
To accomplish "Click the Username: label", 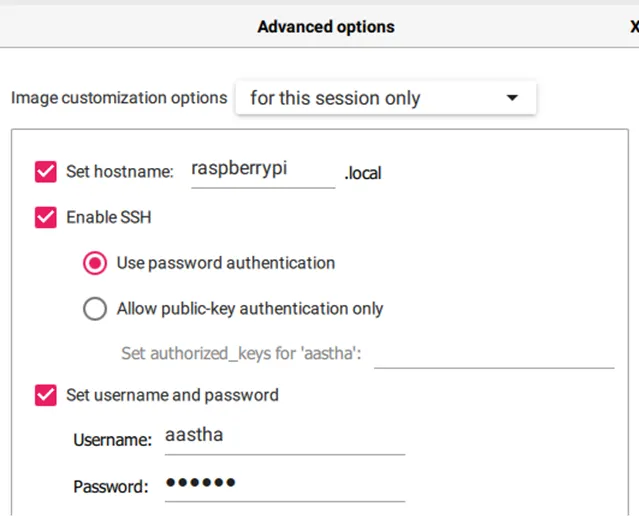I will pyautogui.click(x=112, y=439).
